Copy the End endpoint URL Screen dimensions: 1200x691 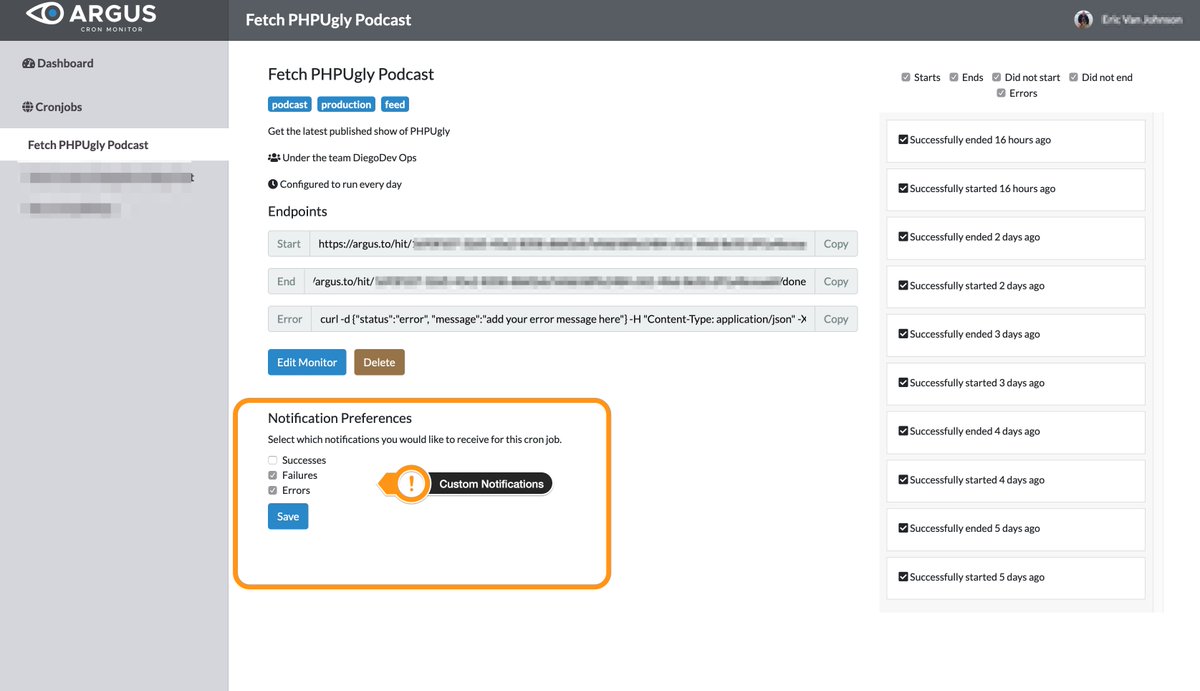[836, 282]
